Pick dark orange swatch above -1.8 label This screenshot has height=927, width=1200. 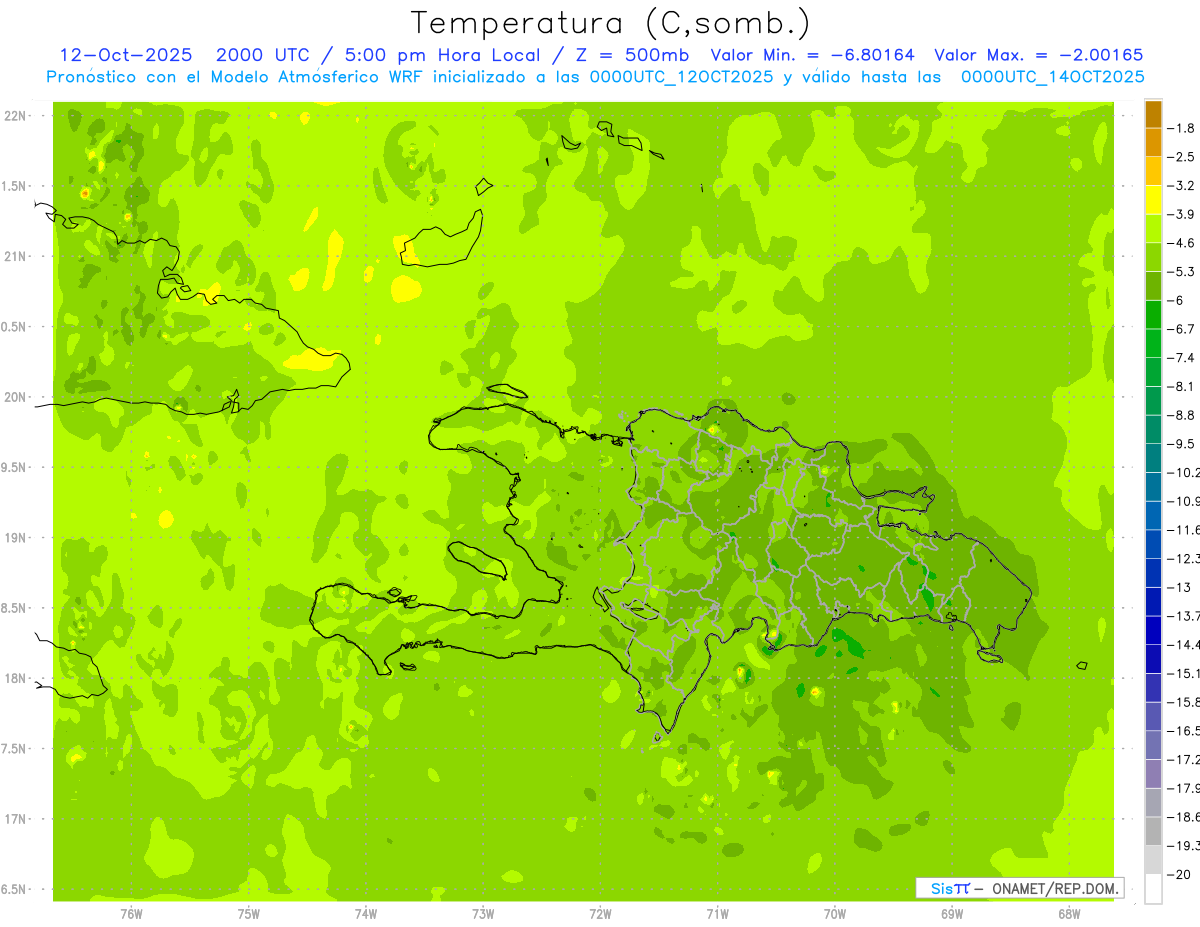1153,114
